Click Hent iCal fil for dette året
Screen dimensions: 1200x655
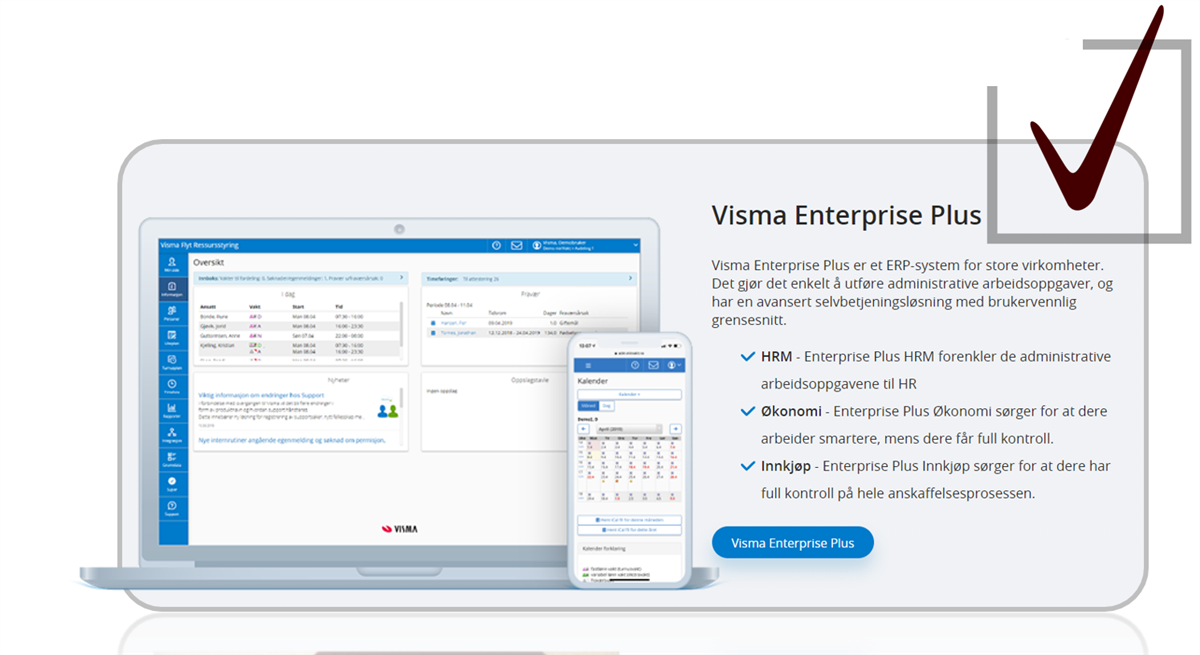[x=629, y=530]
